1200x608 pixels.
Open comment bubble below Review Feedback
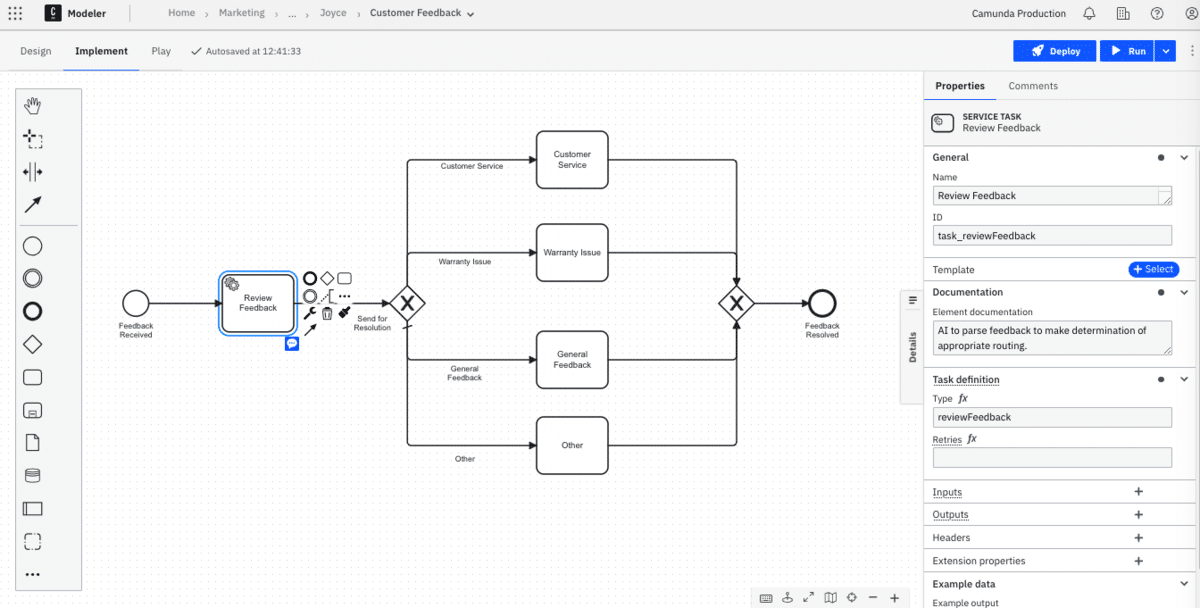(292, 343)
